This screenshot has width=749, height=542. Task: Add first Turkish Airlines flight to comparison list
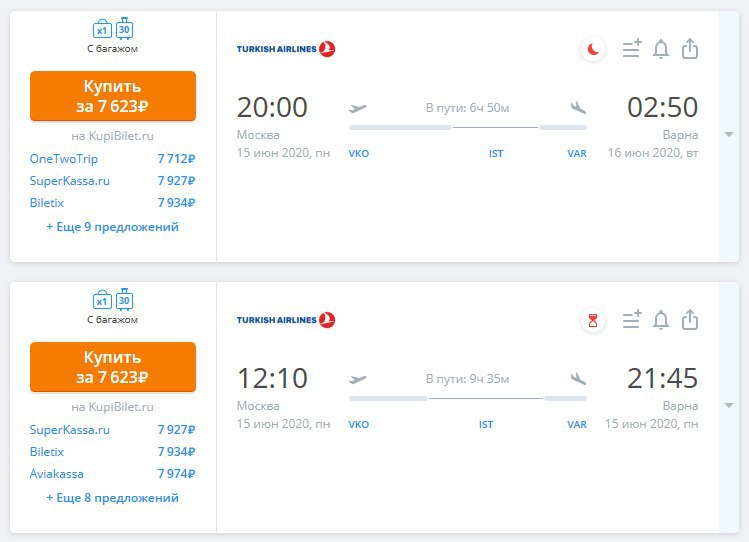pos(631,49)
